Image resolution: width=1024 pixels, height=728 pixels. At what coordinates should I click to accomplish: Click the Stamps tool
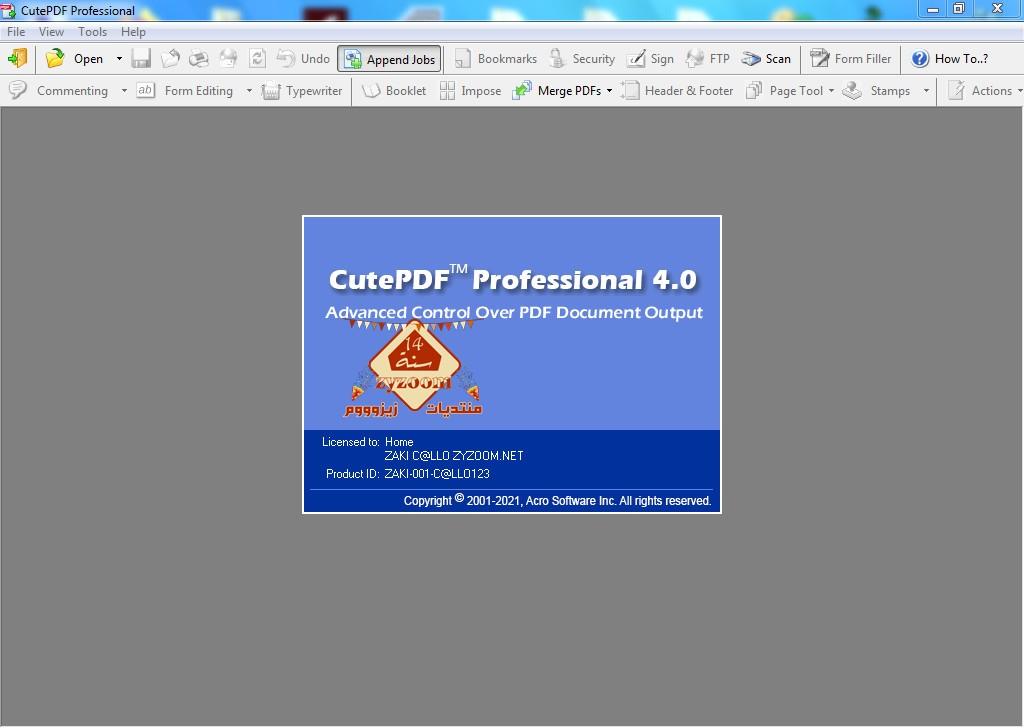876,91
